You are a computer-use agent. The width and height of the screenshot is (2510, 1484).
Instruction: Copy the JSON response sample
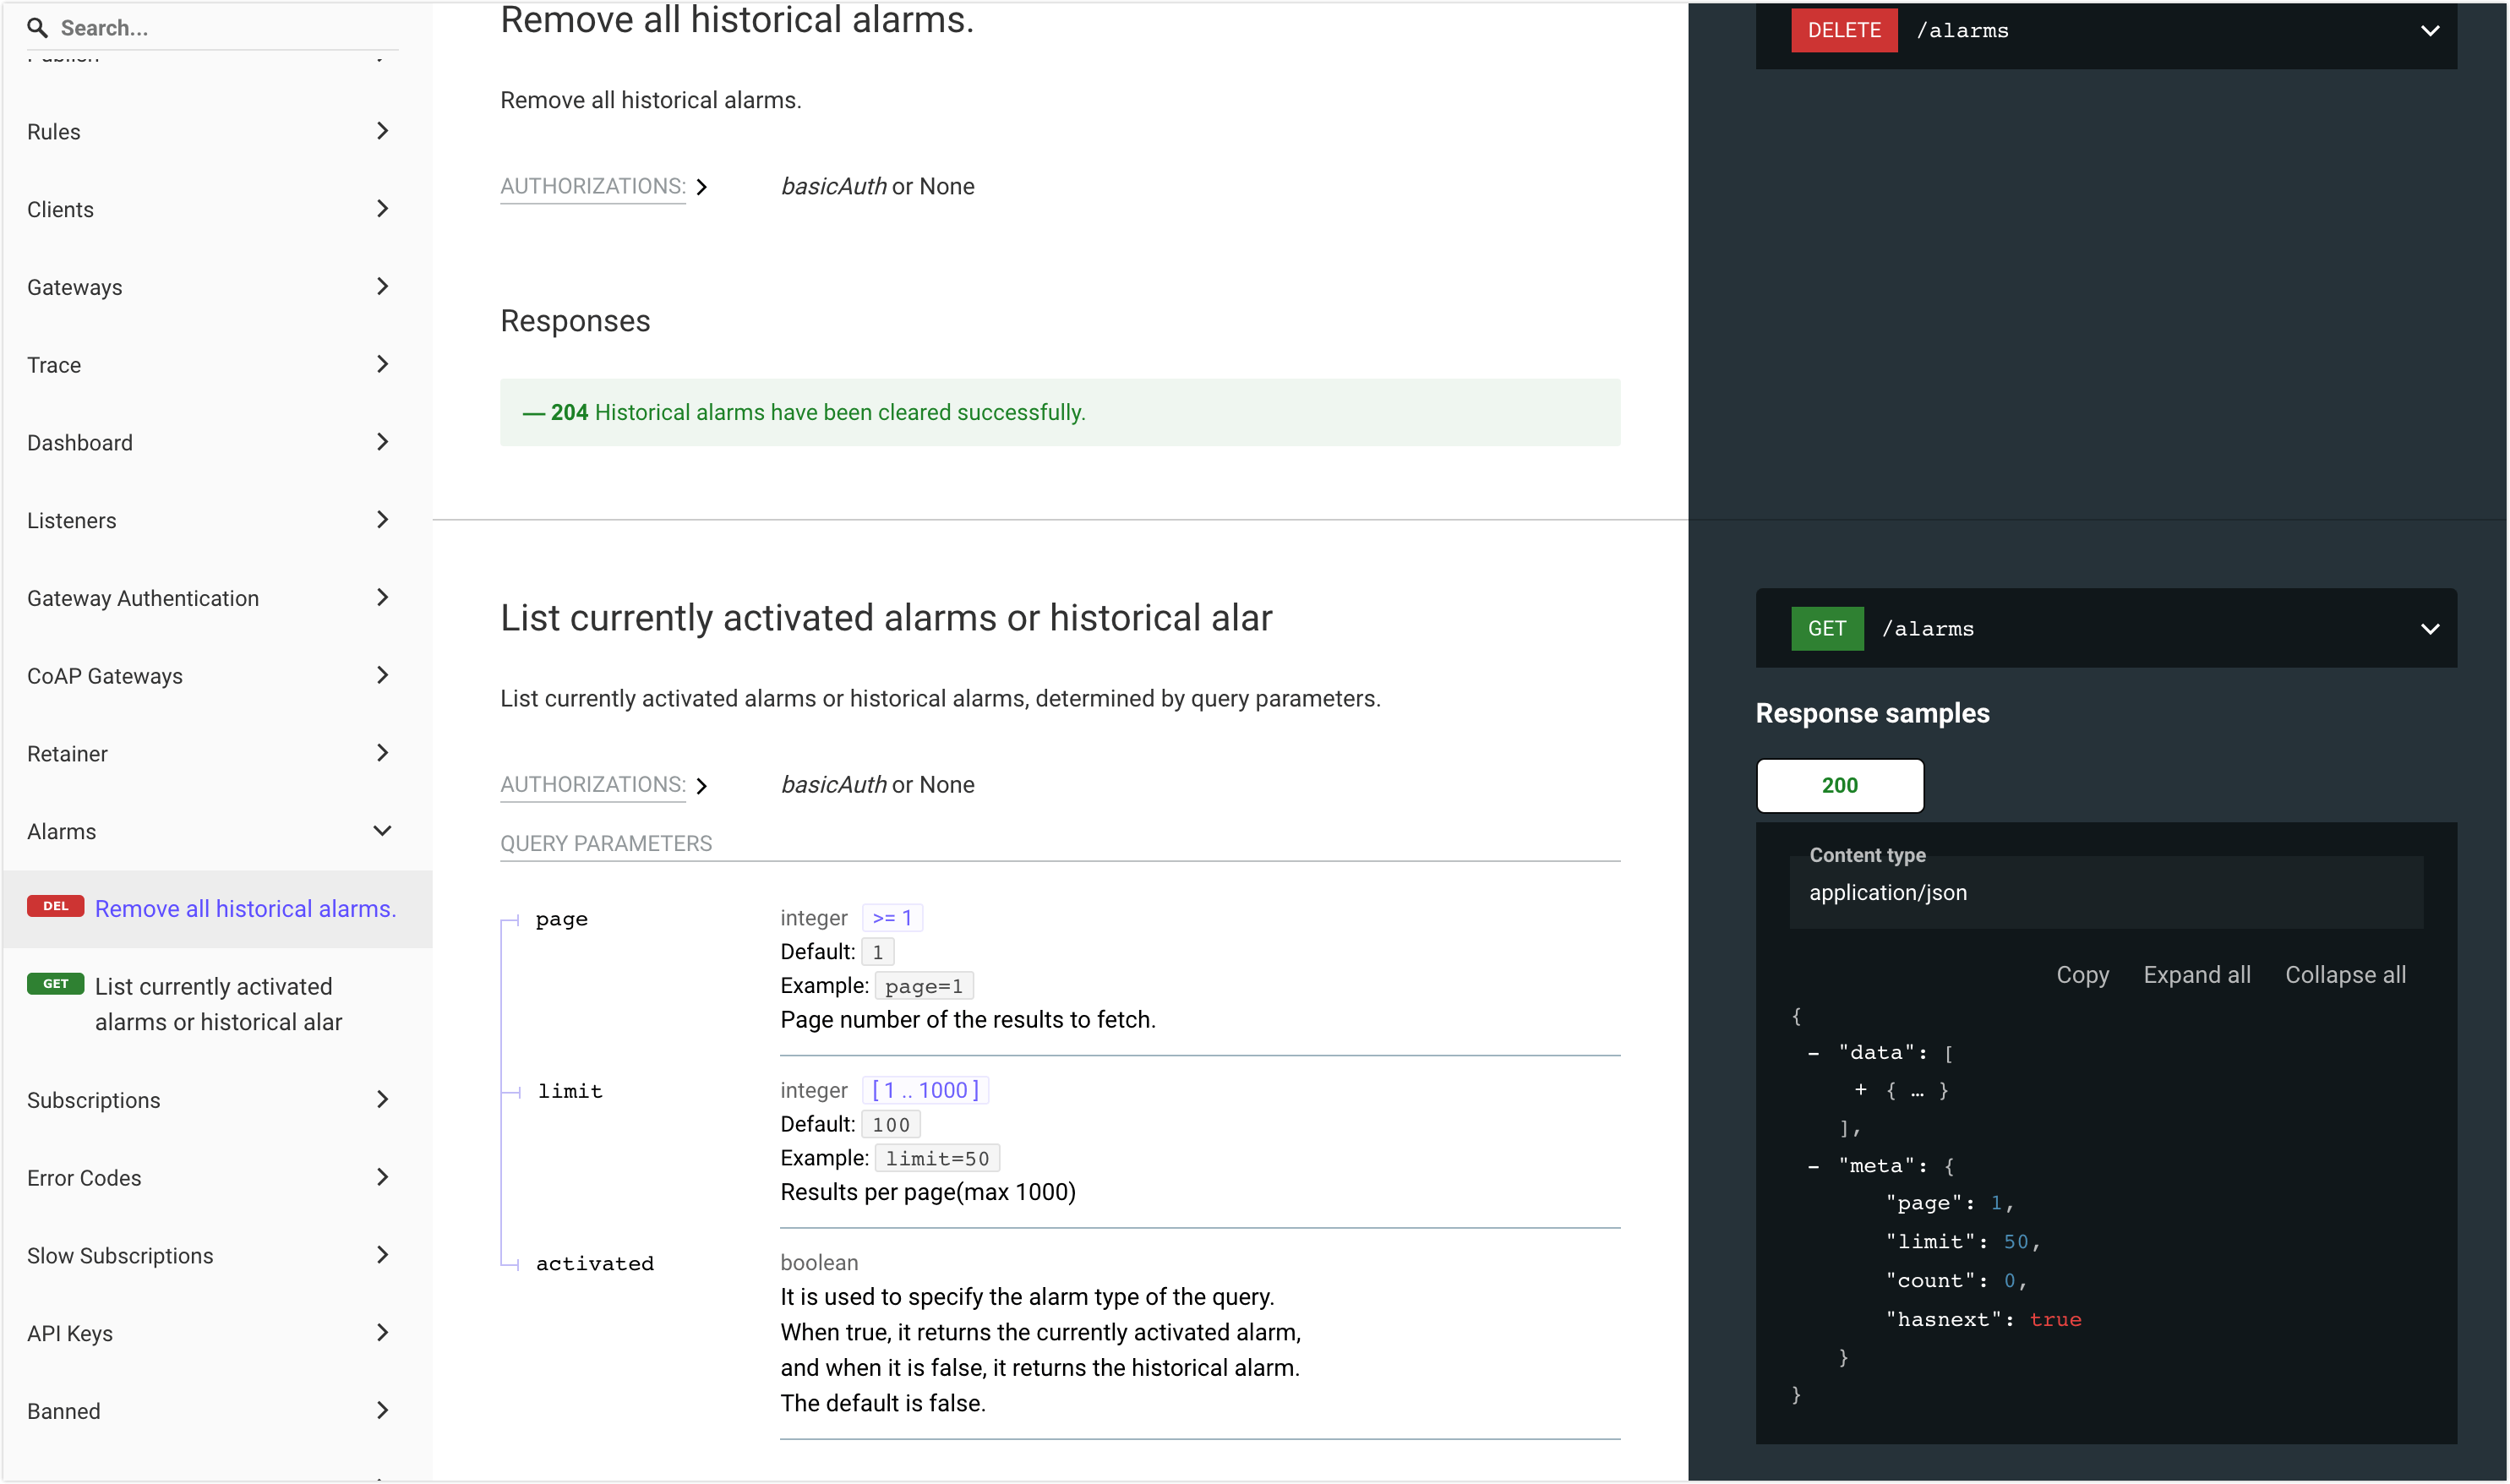[2083, 975]
